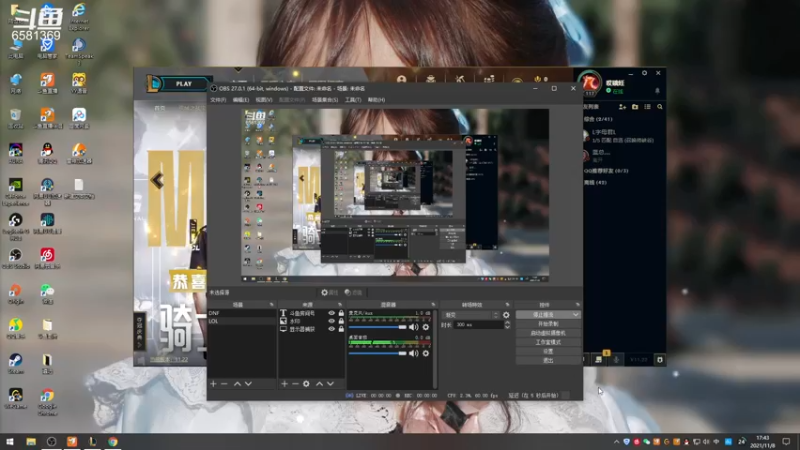Toggle lock on 斗鱼房间号 source
Image resolution: width=800 pixels, height=450 pixels.
coord(341,313)
